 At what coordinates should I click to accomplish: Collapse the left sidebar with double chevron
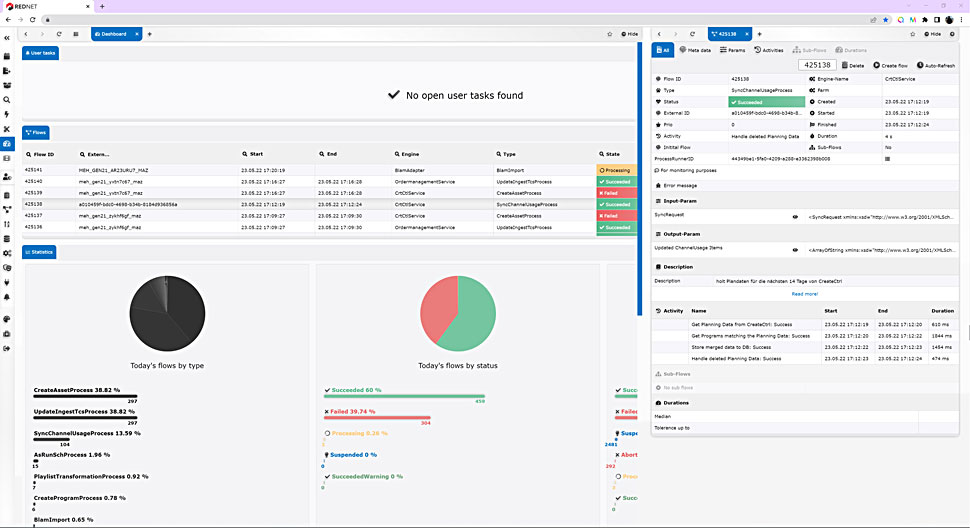(x=7, y=38)
